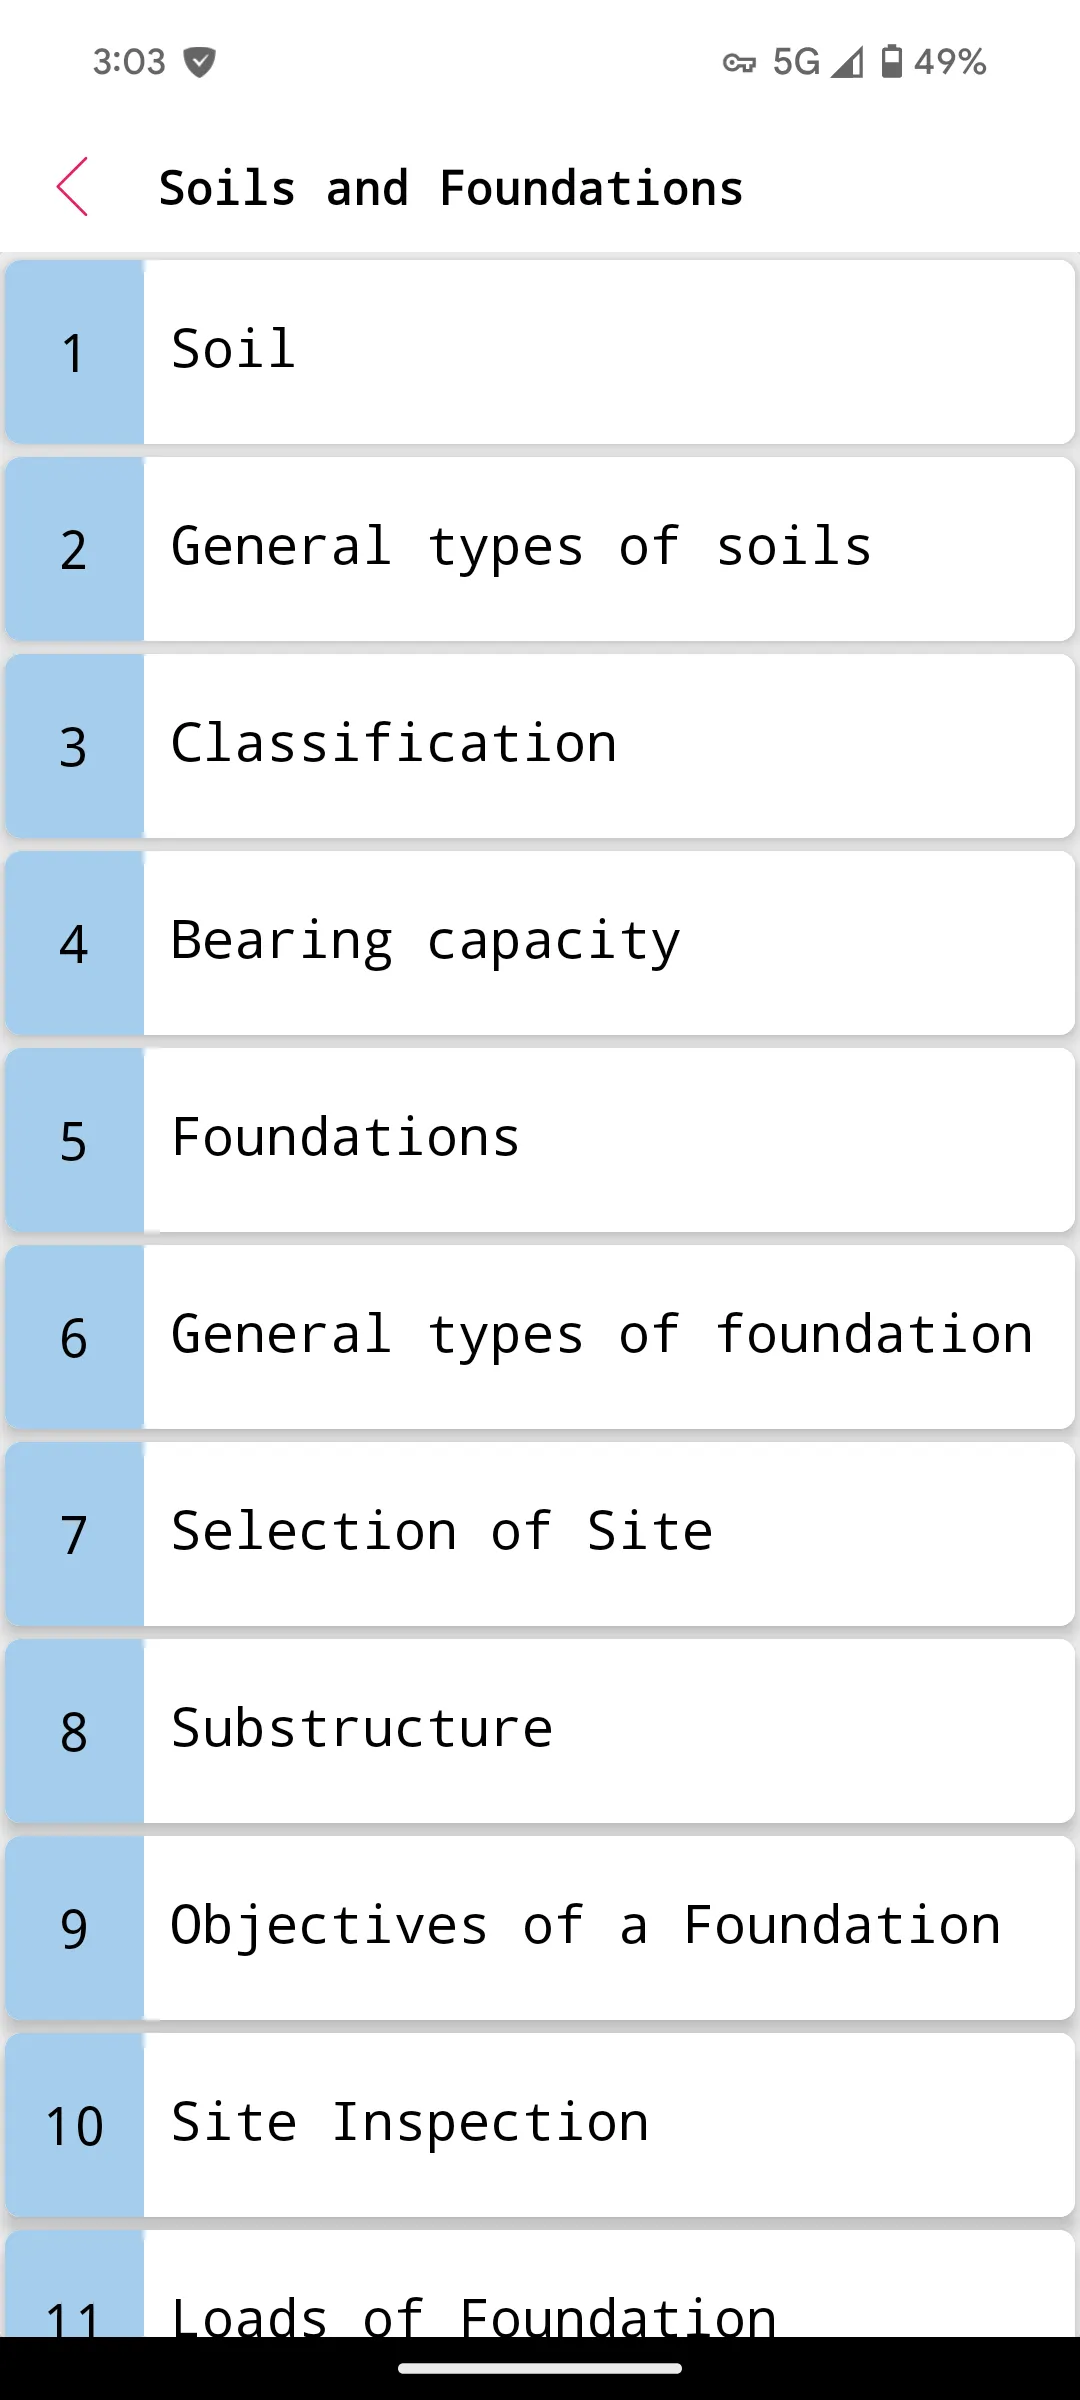Tap the blue number 6 tile
This screenshot has width=1080, height=2400.
pyautogui.click(x=75, y=1337)
